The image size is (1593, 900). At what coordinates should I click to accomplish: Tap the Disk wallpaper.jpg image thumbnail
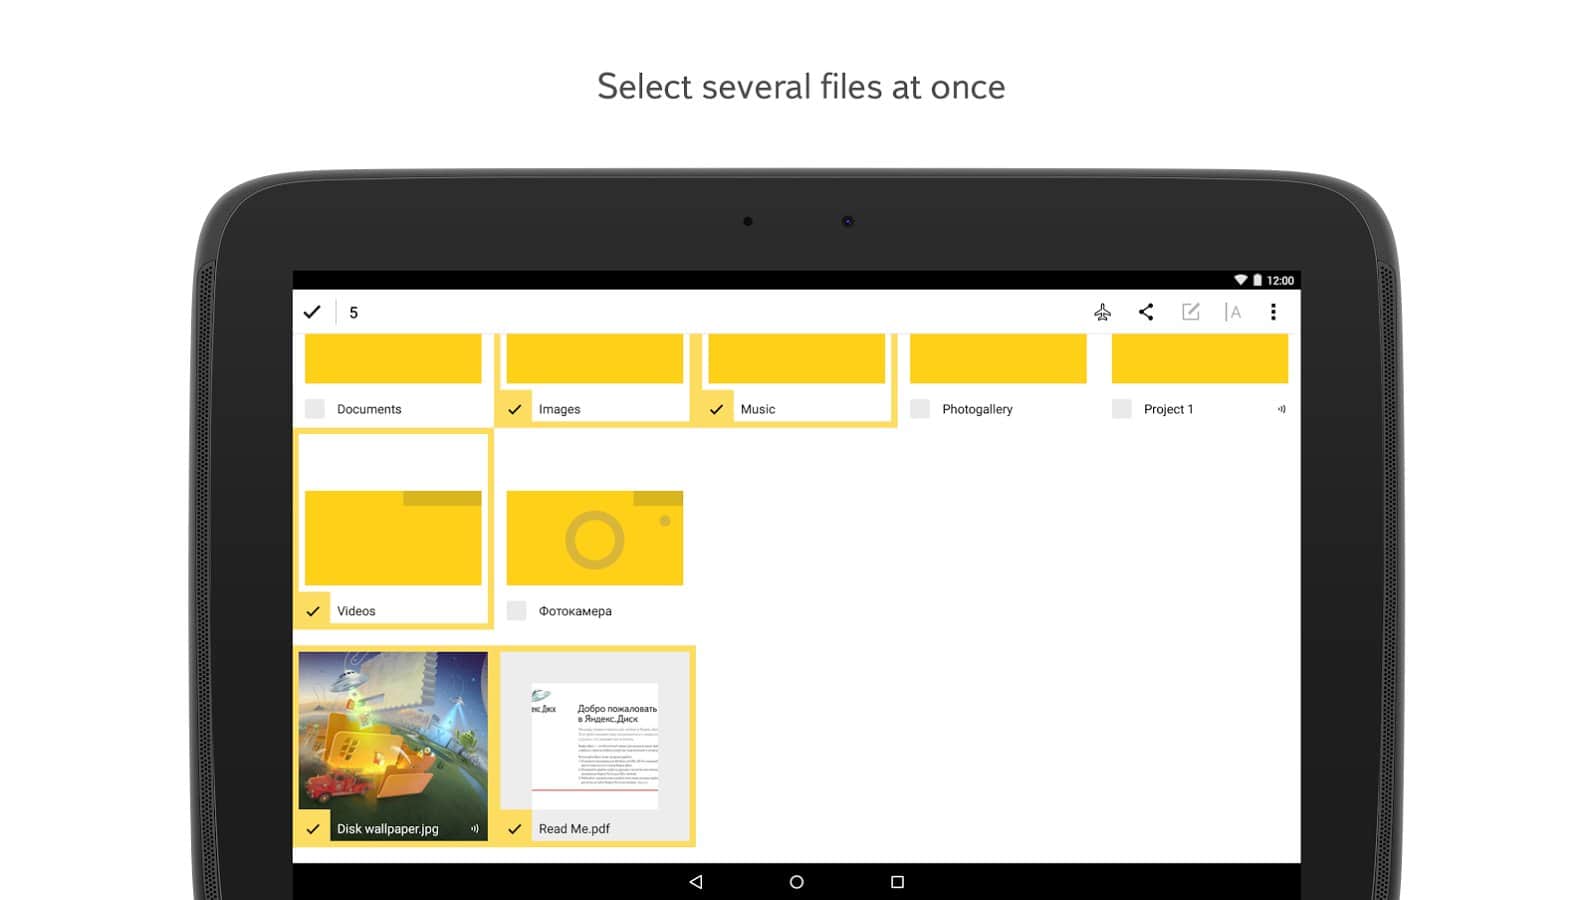click(x=393, y=731)
